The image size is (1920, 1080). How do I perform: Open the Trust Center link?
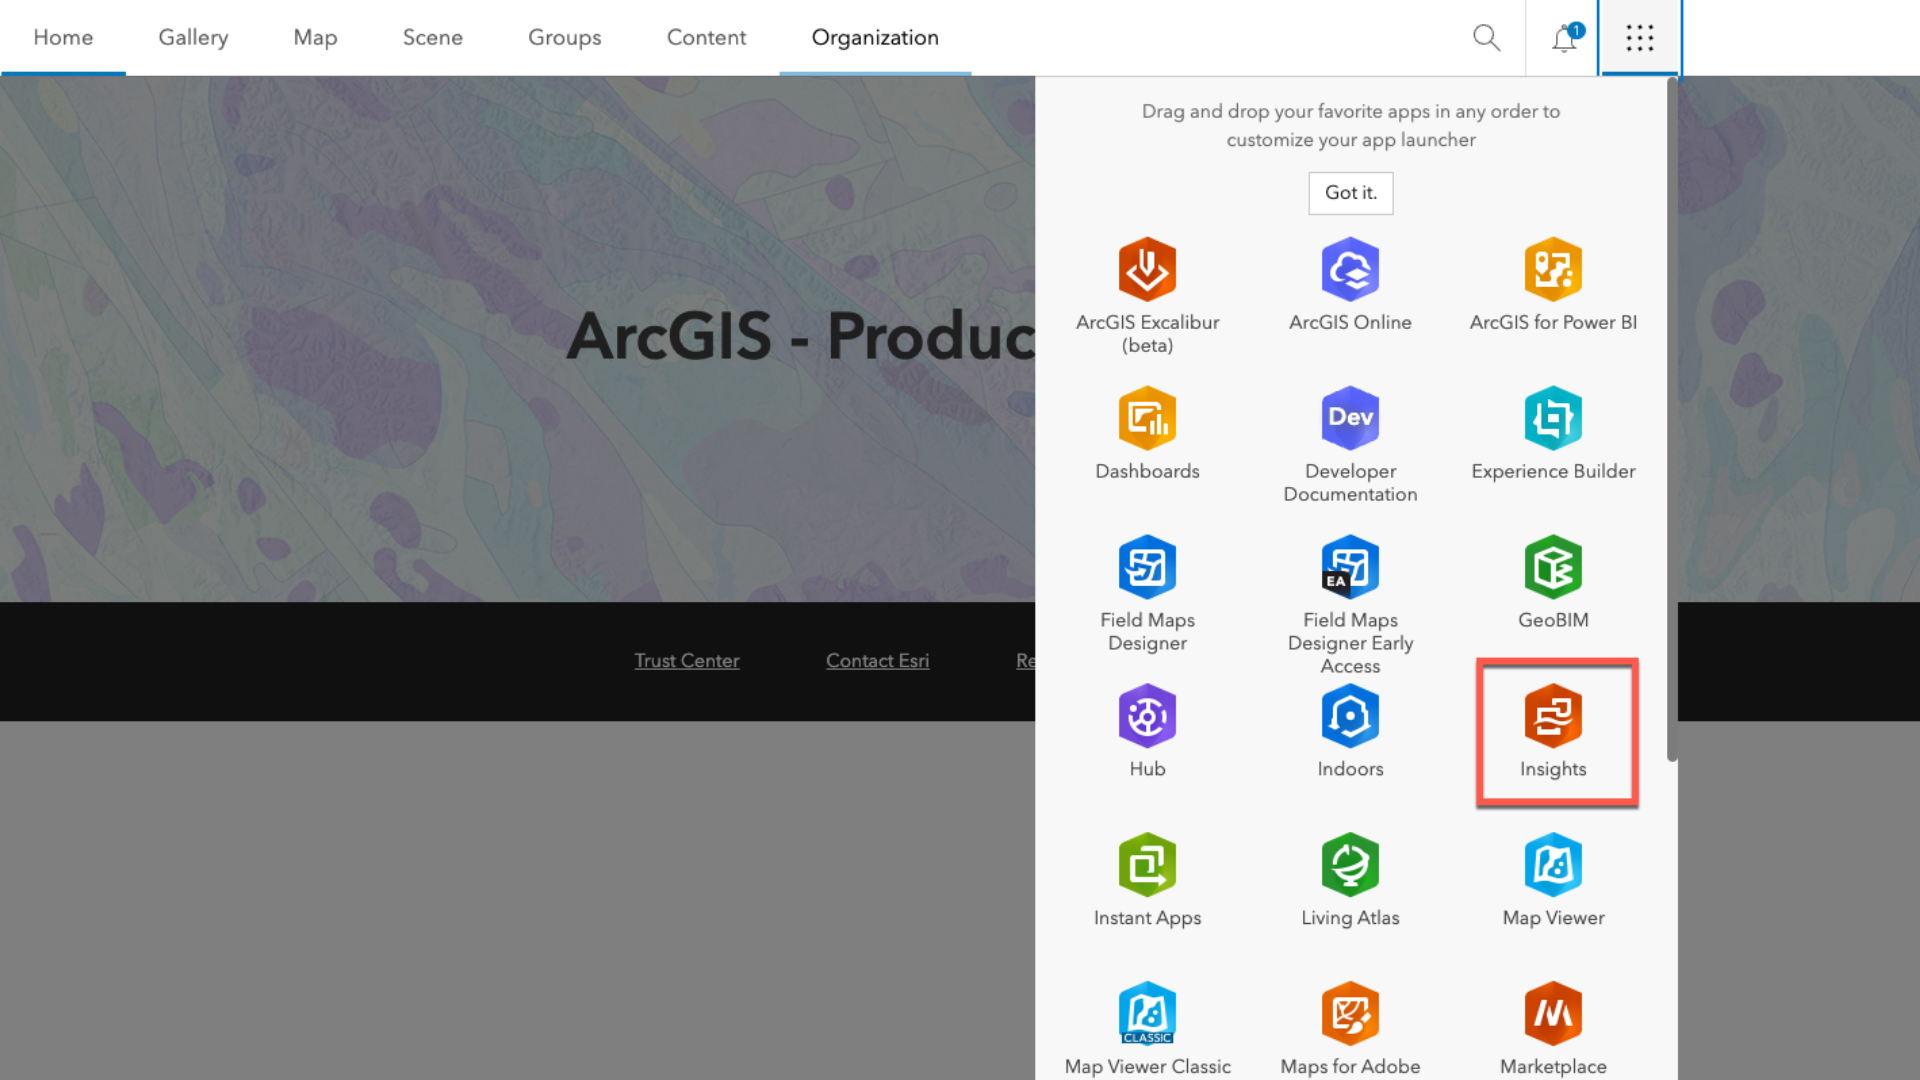(687, 660)
